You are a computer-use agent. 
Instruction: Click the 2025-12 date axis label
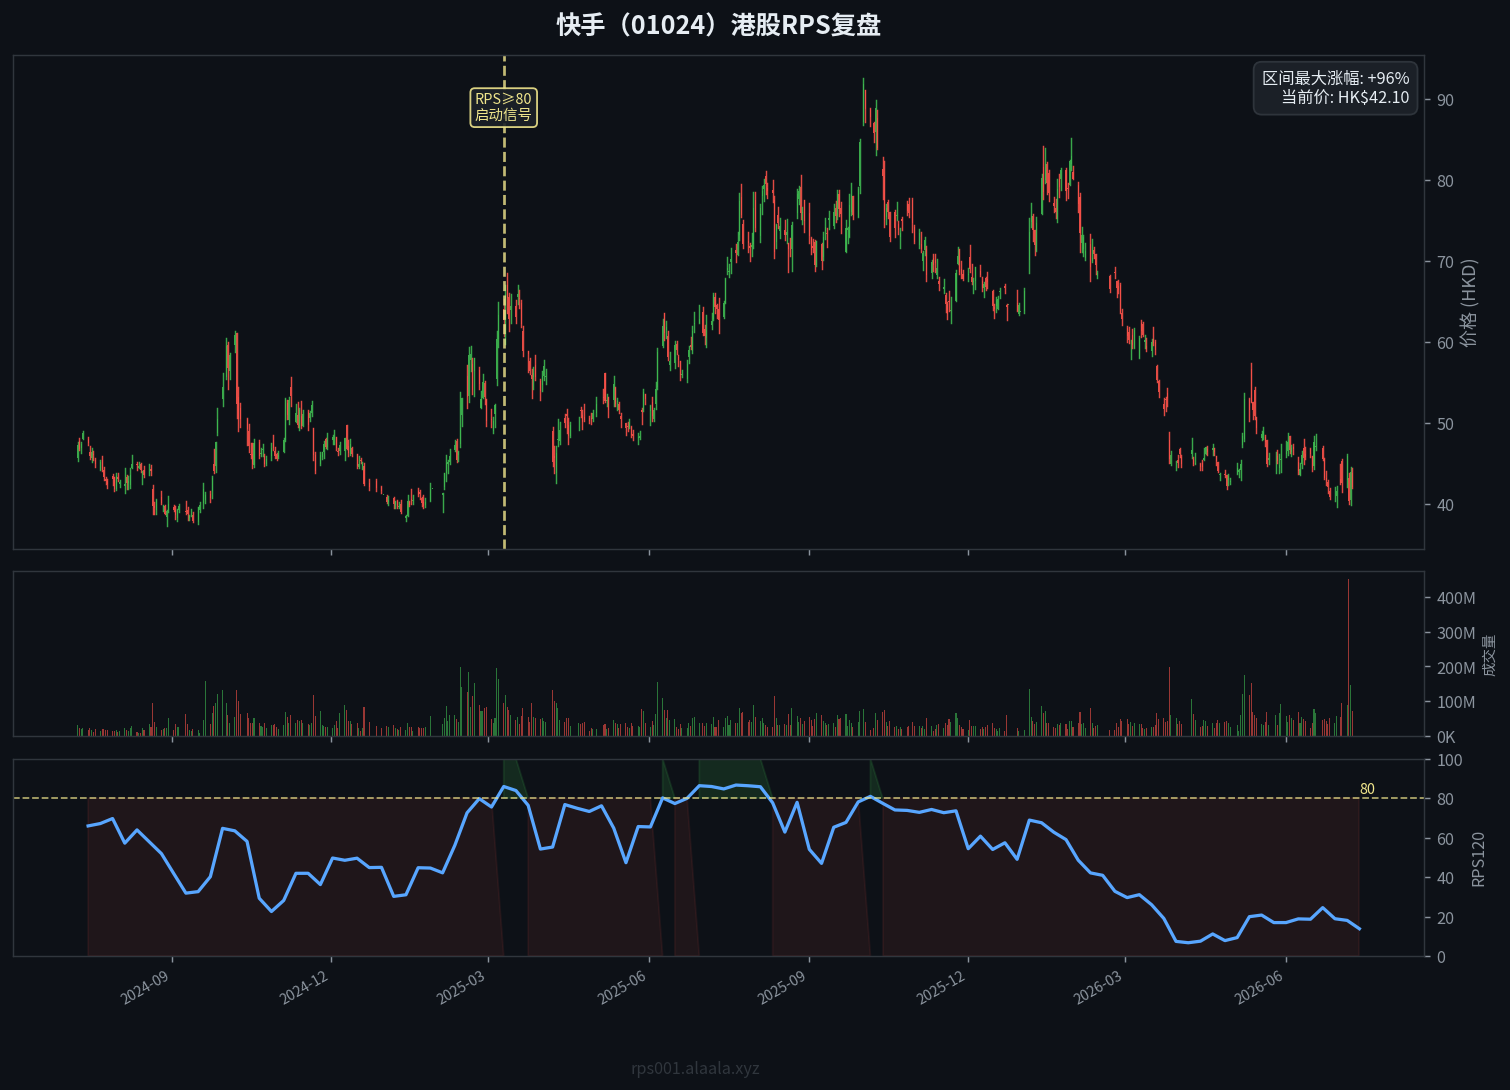pyautogui.click(x=942, y=987)
